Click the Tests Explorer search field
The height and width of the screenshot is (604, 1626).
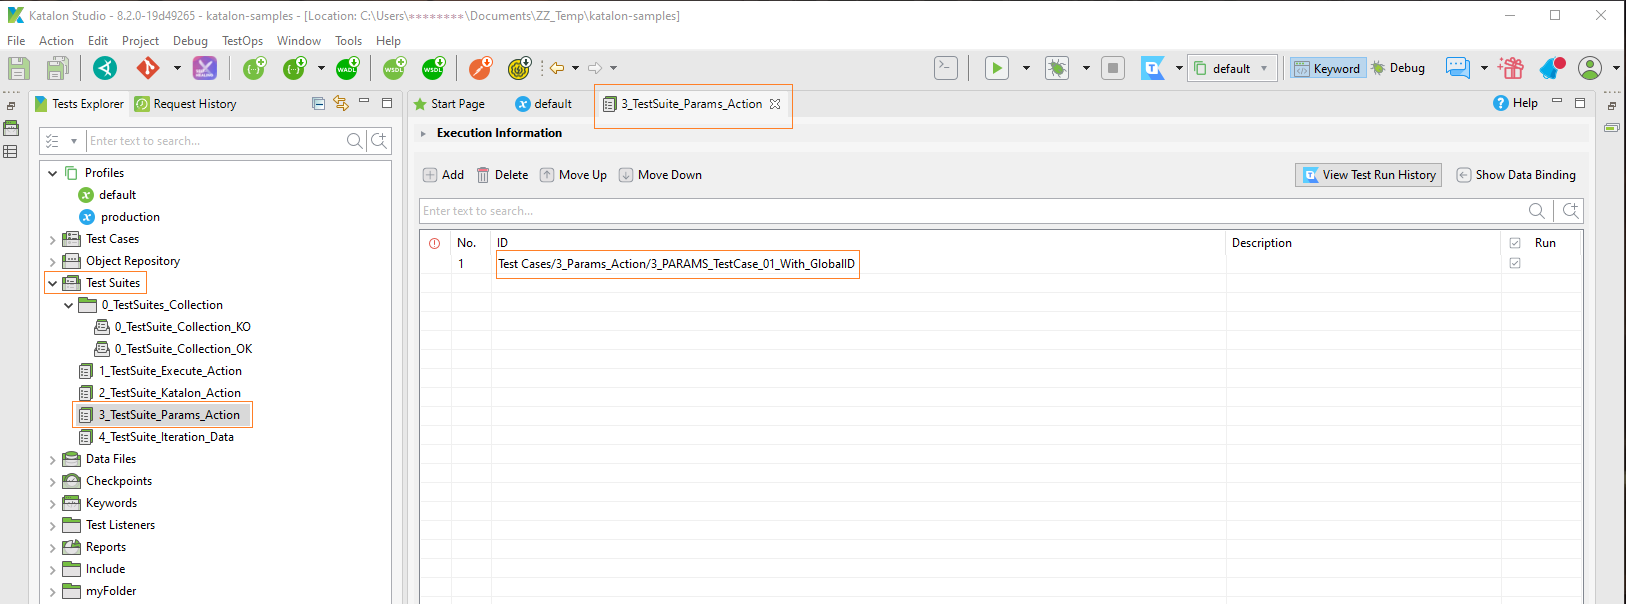(x=214, y=141)
